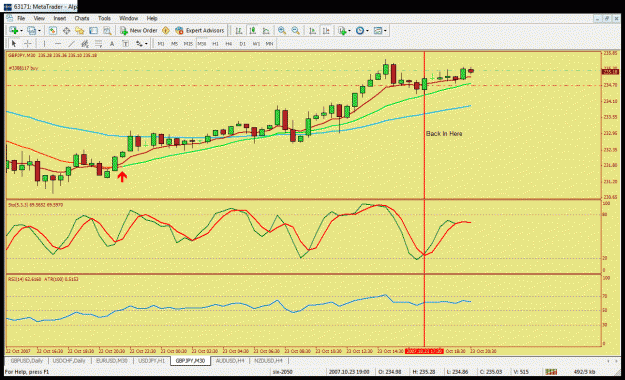The image size is (625, 380).
Task: Switch to MN timeframe
Action: click(269, 43)
